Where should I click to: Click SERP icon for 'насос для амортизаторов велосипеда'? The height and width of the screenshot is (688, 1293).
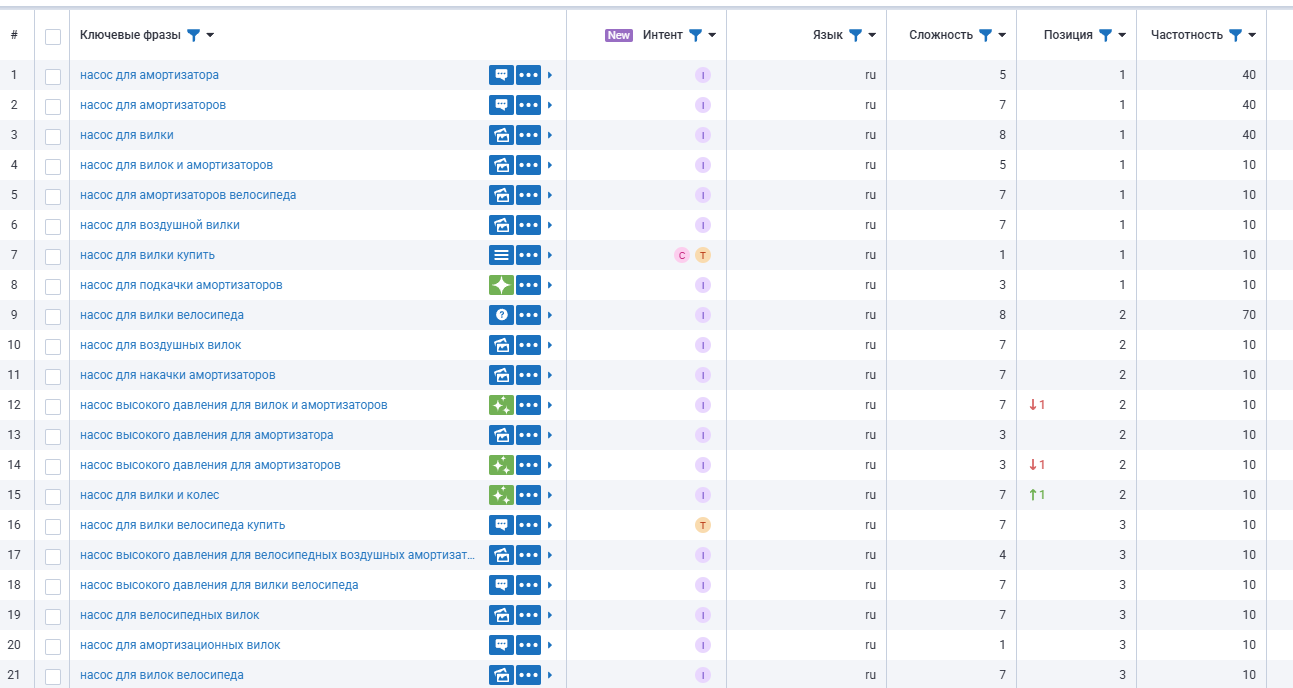(501, 195)
